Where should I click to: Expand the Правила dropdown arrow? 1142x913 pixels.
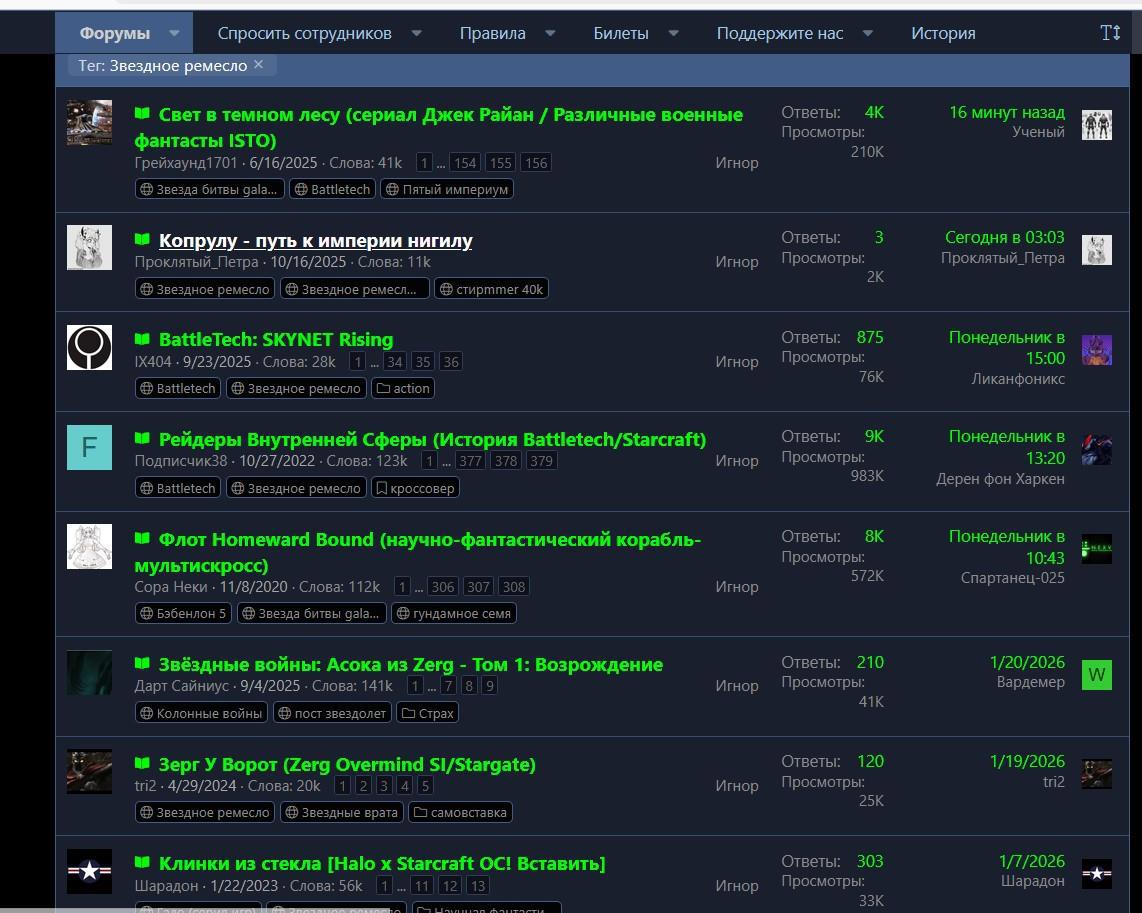550,33
